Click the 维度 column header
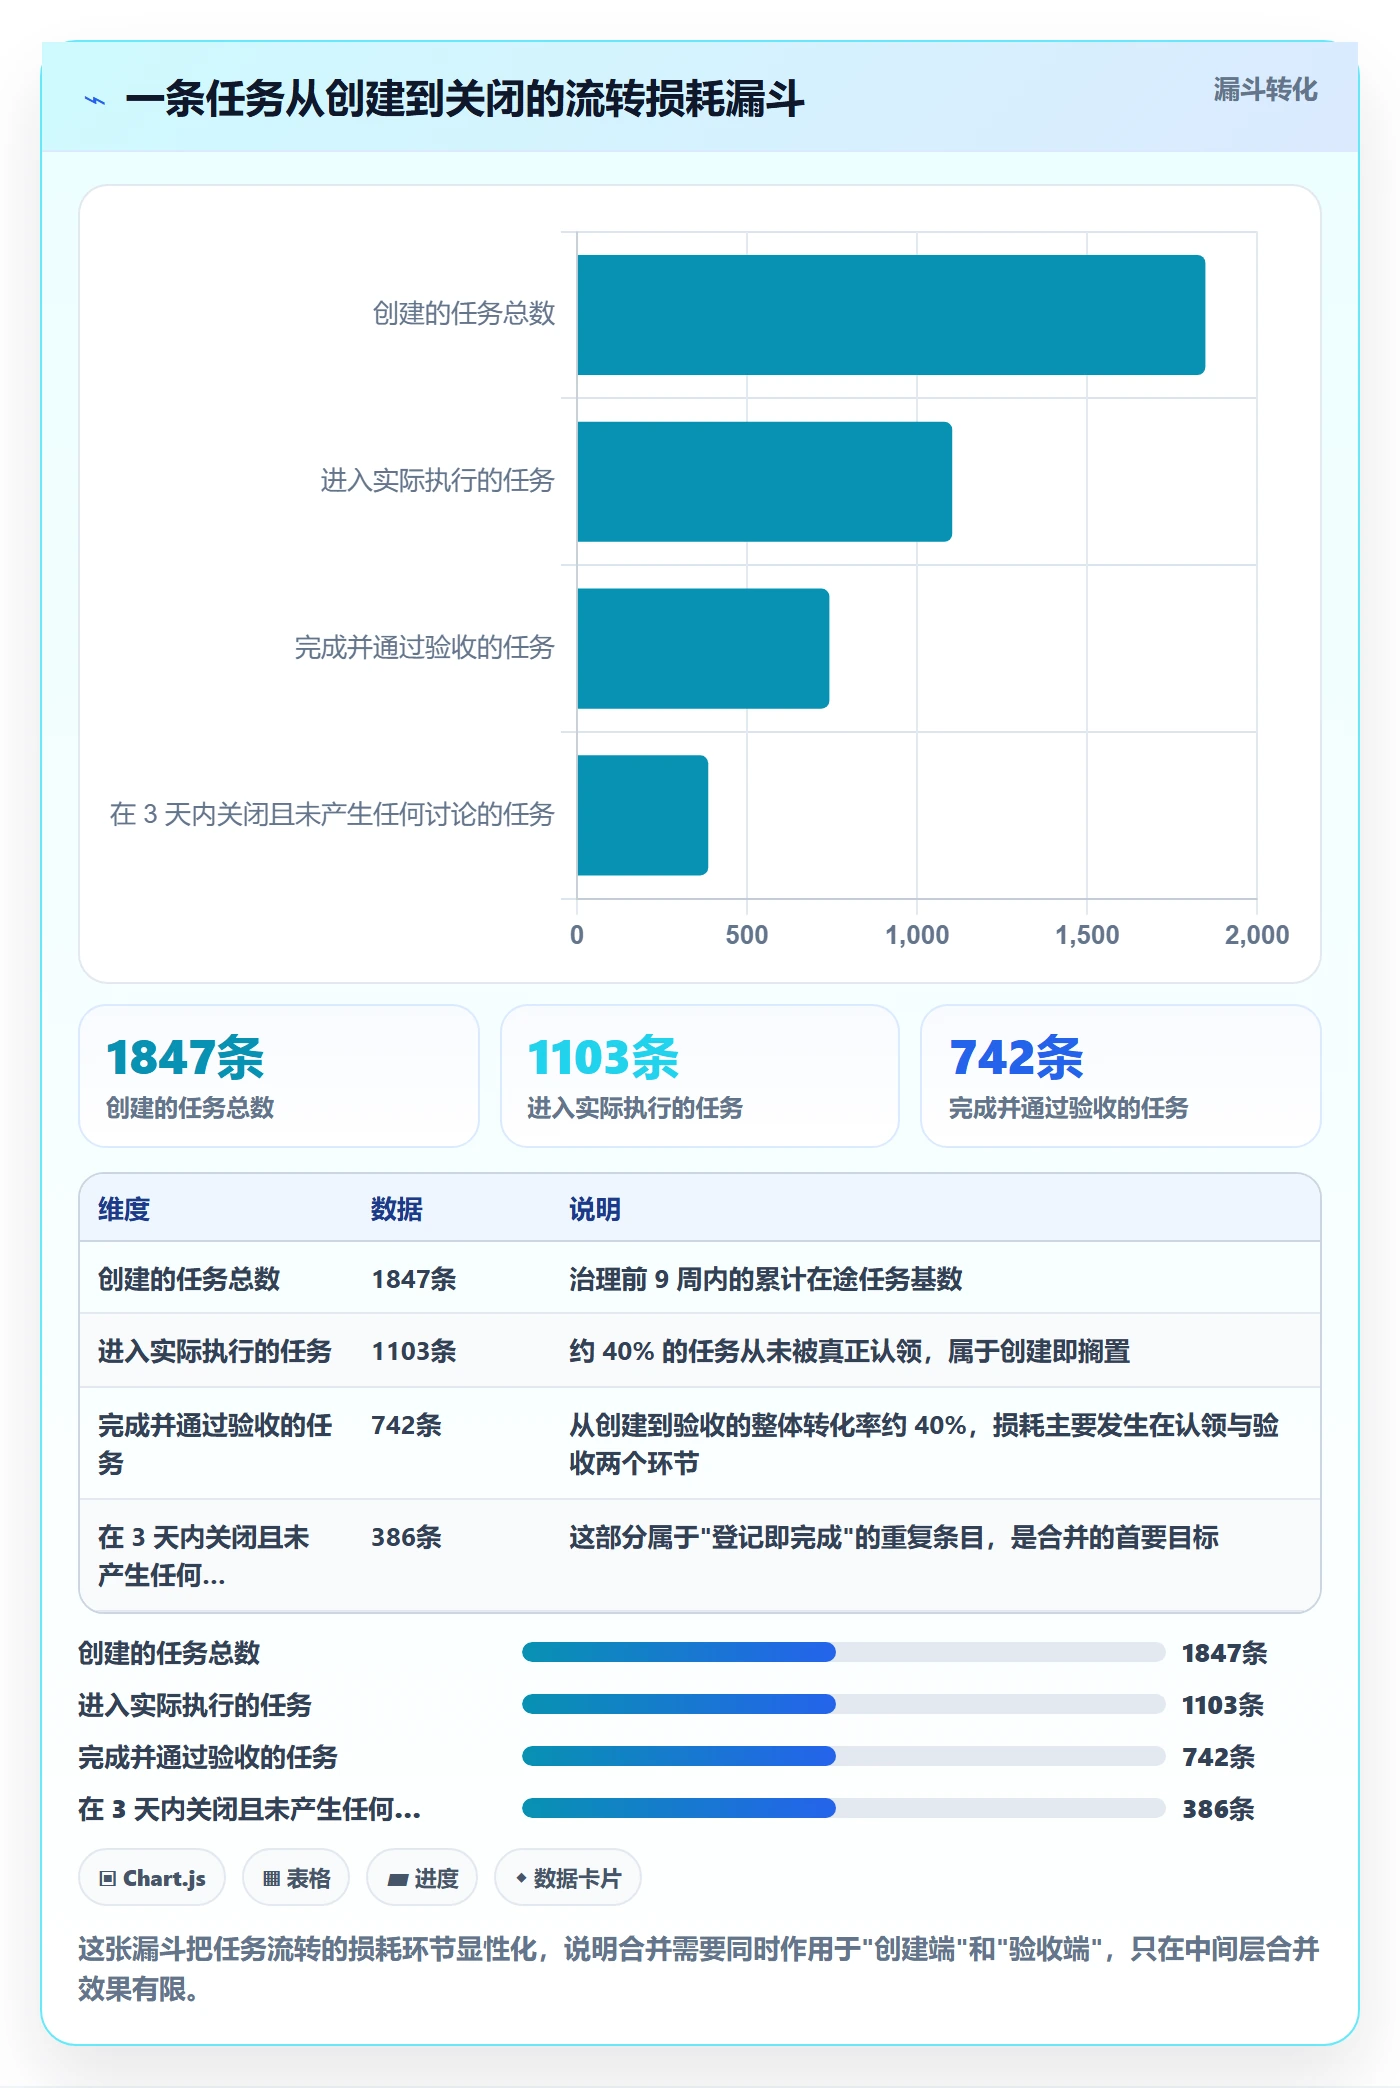 click(124, 1209)
